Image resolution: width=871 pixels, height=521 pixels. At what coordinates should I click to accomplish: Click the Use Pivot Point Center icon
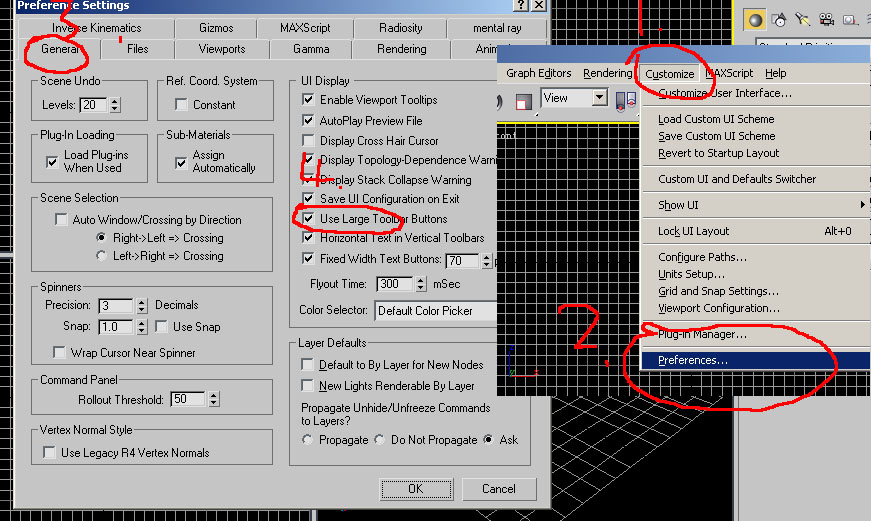pyautogui.click(x=626, y=101)
